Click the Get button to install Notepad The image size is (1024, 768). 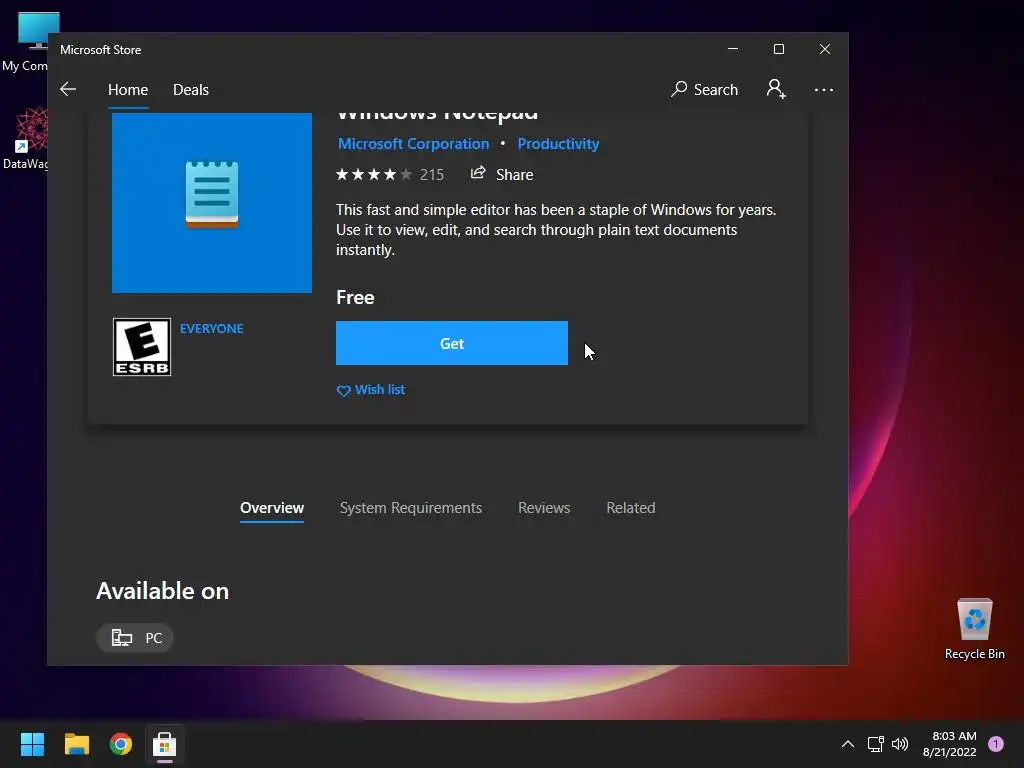tap(452, 343)
